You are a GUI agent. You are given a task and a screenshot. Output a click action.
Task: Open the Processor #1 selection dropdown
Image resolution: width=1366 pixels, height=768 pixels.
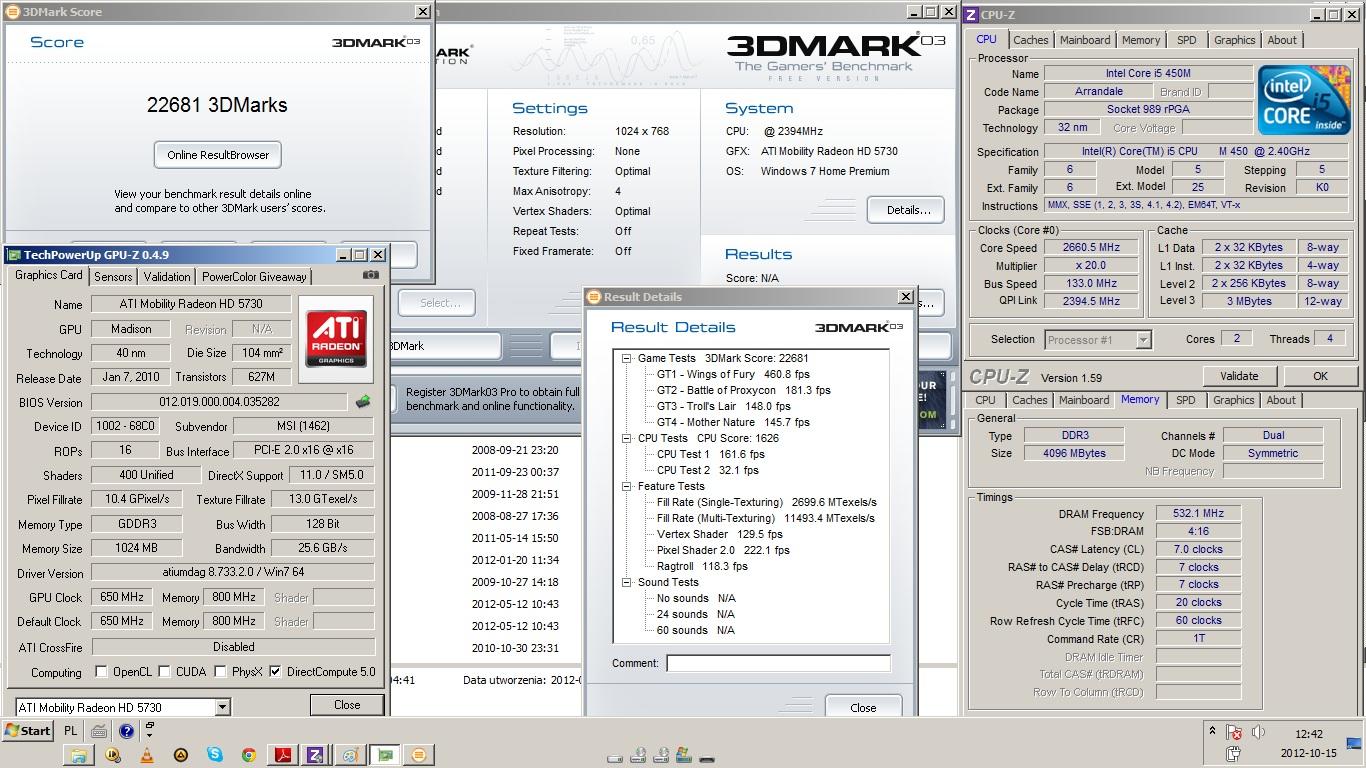pos(1143,340)
